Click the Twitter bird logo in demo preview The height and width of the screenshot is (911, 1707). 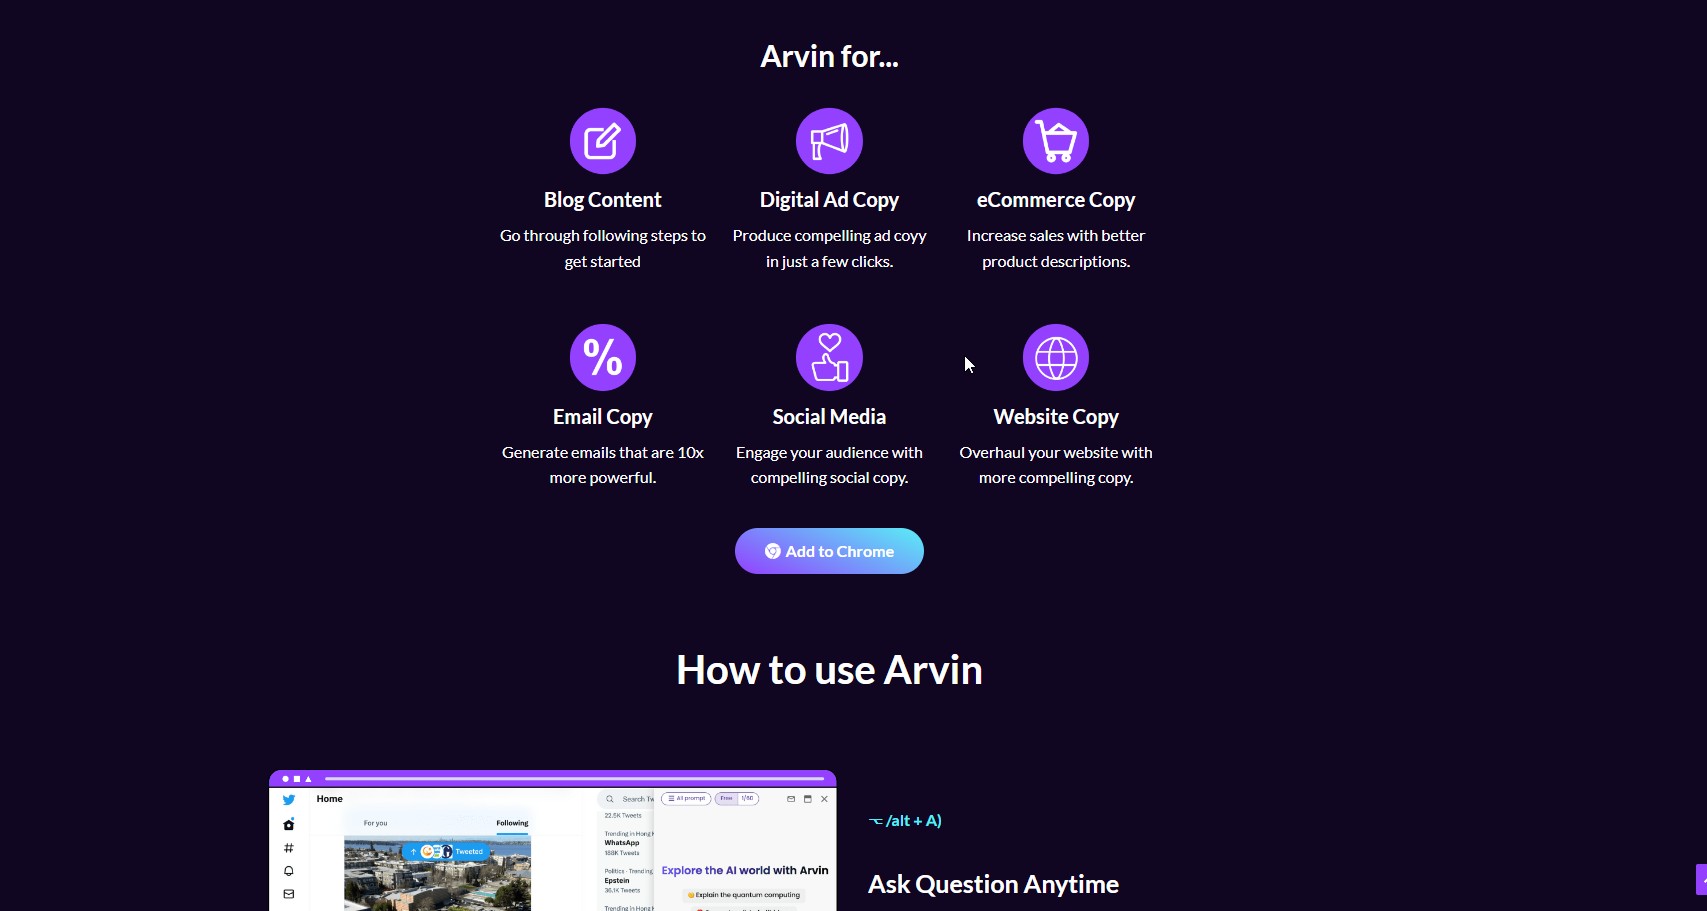click(x=289, y=800)
